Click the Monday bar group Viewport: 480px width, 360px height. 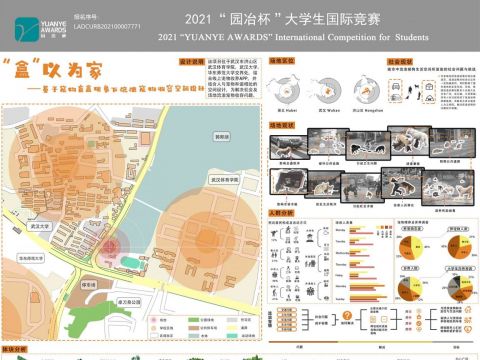362,231
